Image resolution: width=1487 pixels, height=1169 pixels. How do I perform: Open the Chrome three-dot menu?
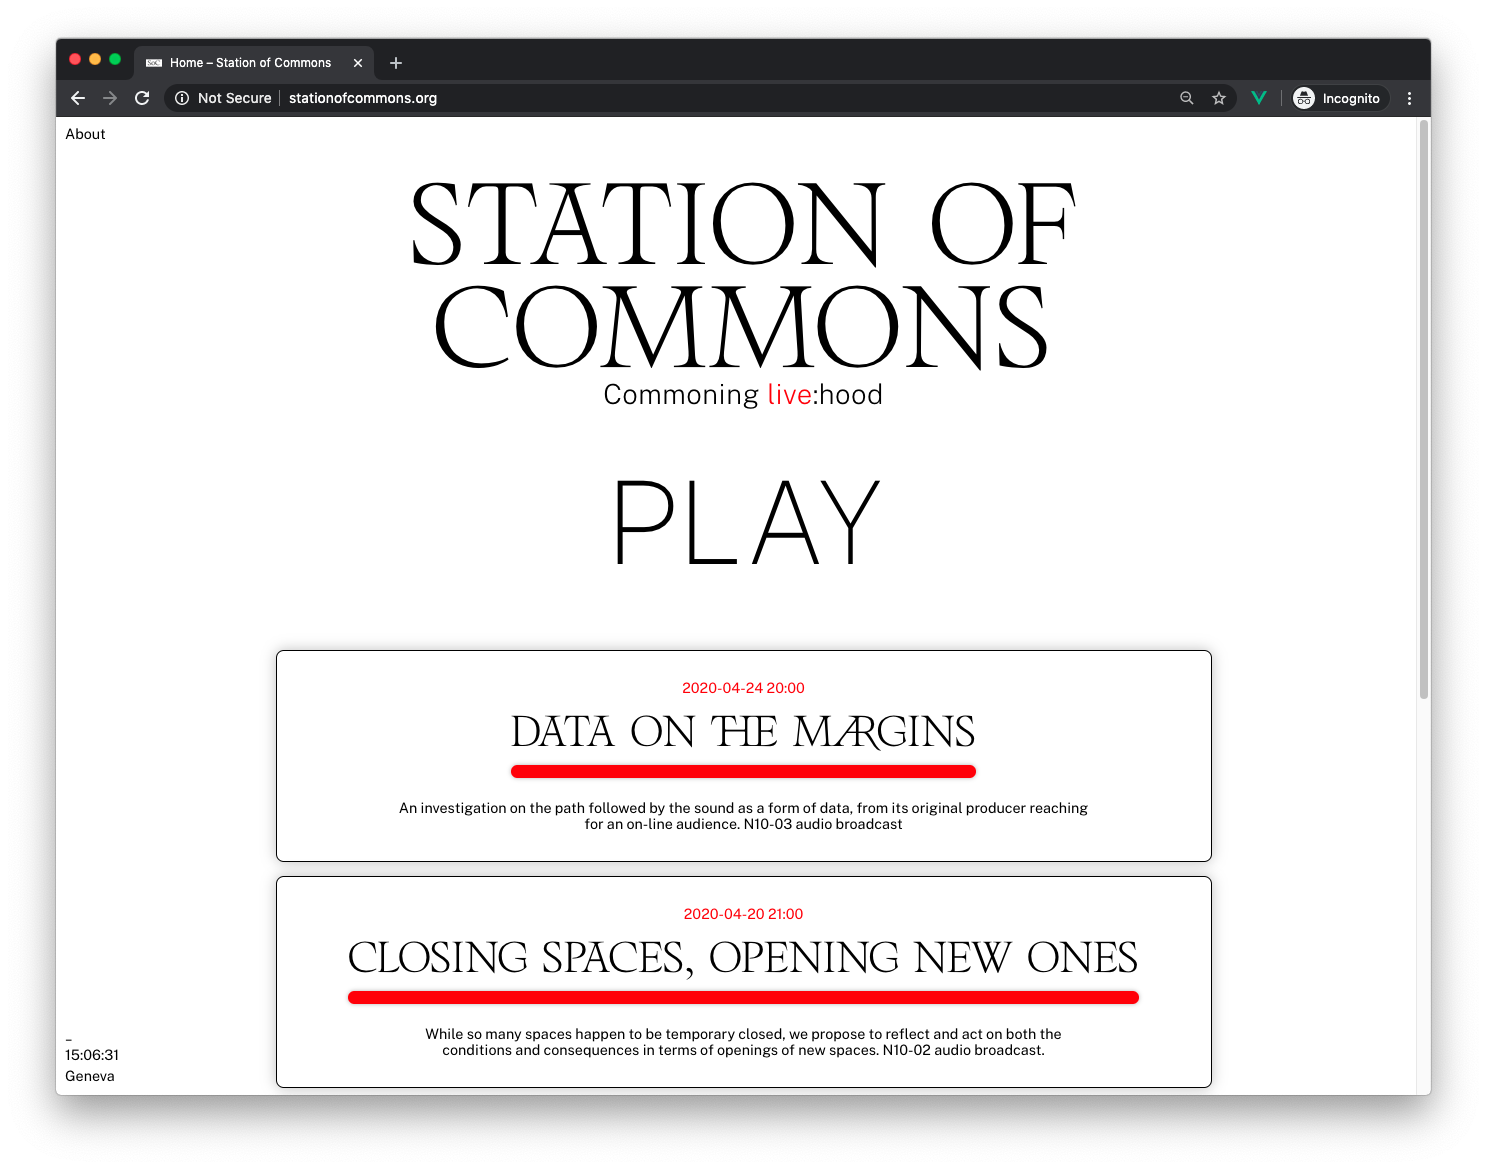pyautogui.click(x=1409, y=98)
